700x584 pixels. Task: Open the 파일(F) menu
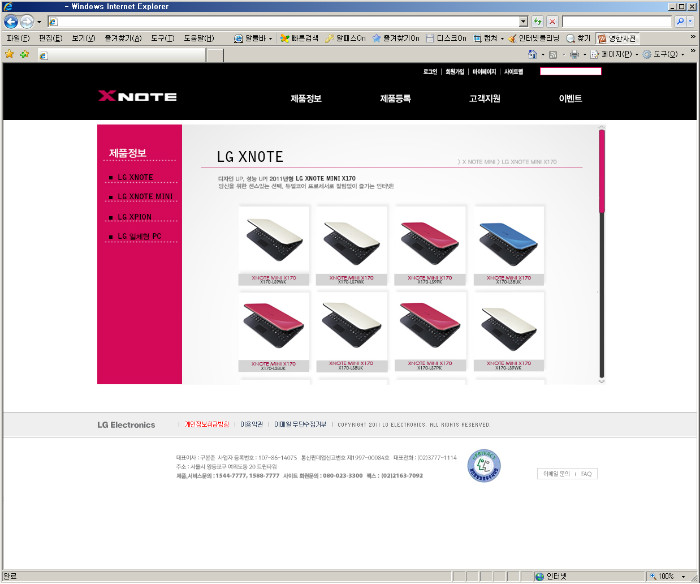point(18,38)
